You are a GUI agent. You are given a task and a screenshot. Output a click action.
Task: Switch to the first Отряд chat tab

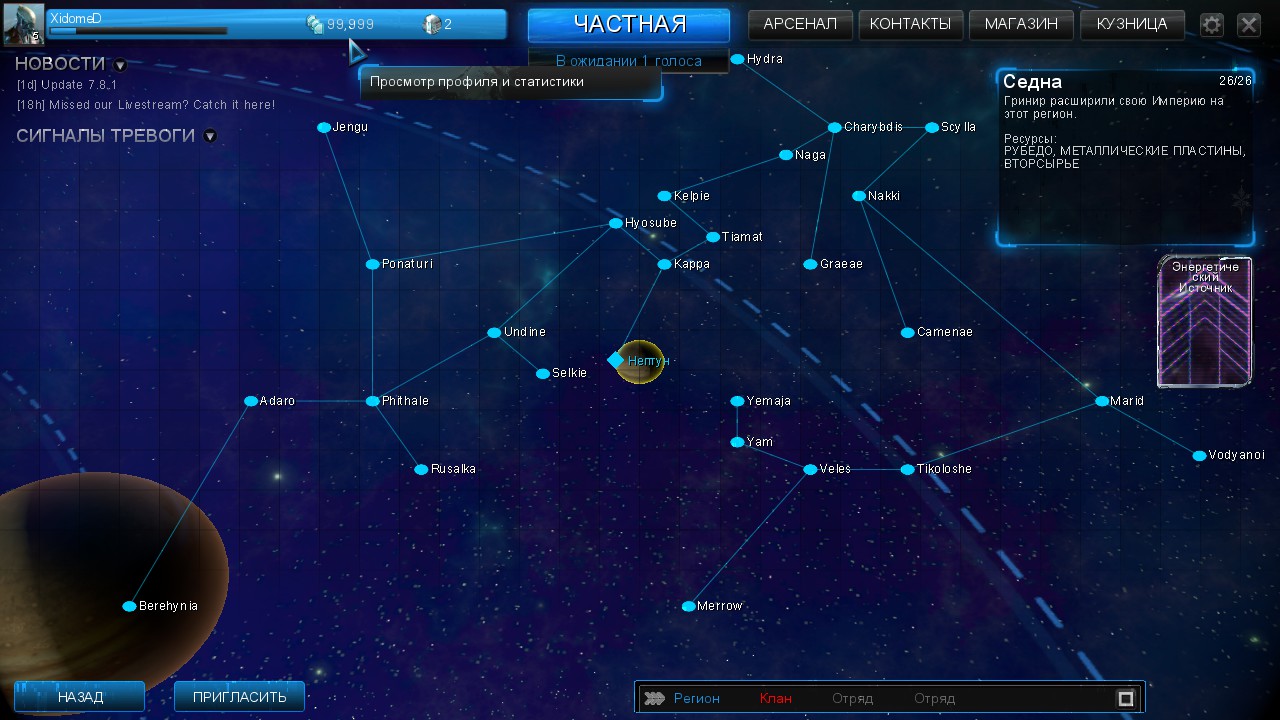tap(852, 698)
